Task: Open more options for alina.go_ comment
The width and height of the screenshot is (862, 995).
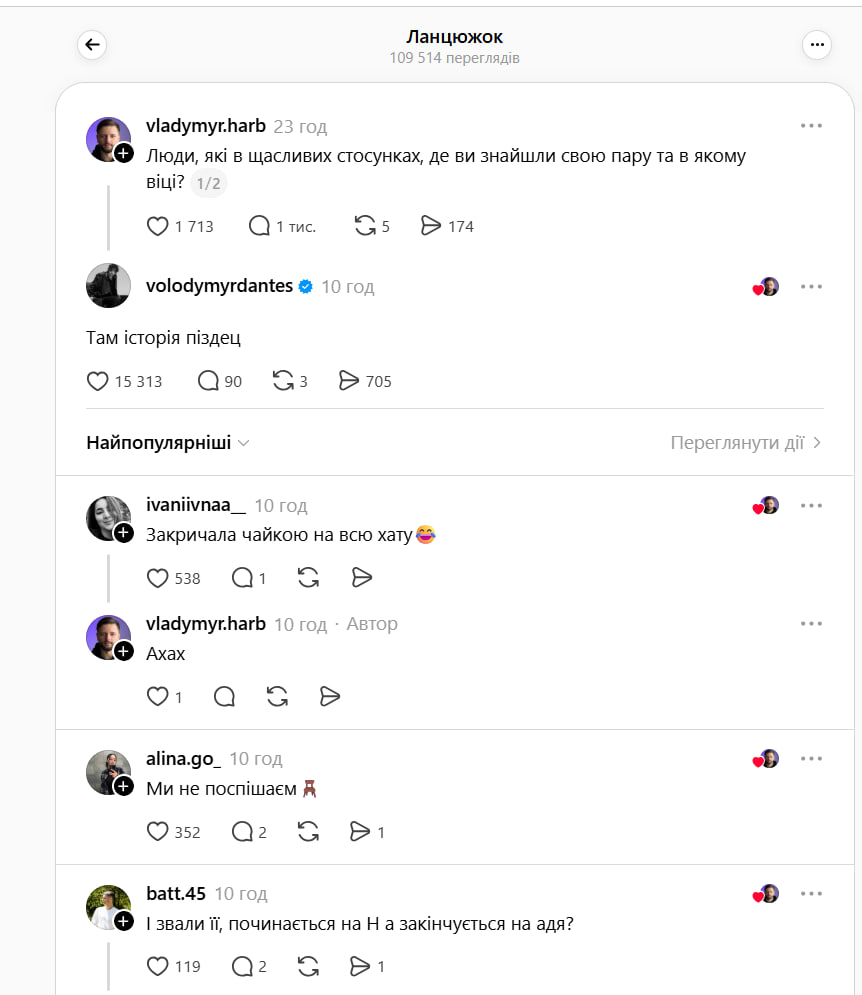Action: 811,759
